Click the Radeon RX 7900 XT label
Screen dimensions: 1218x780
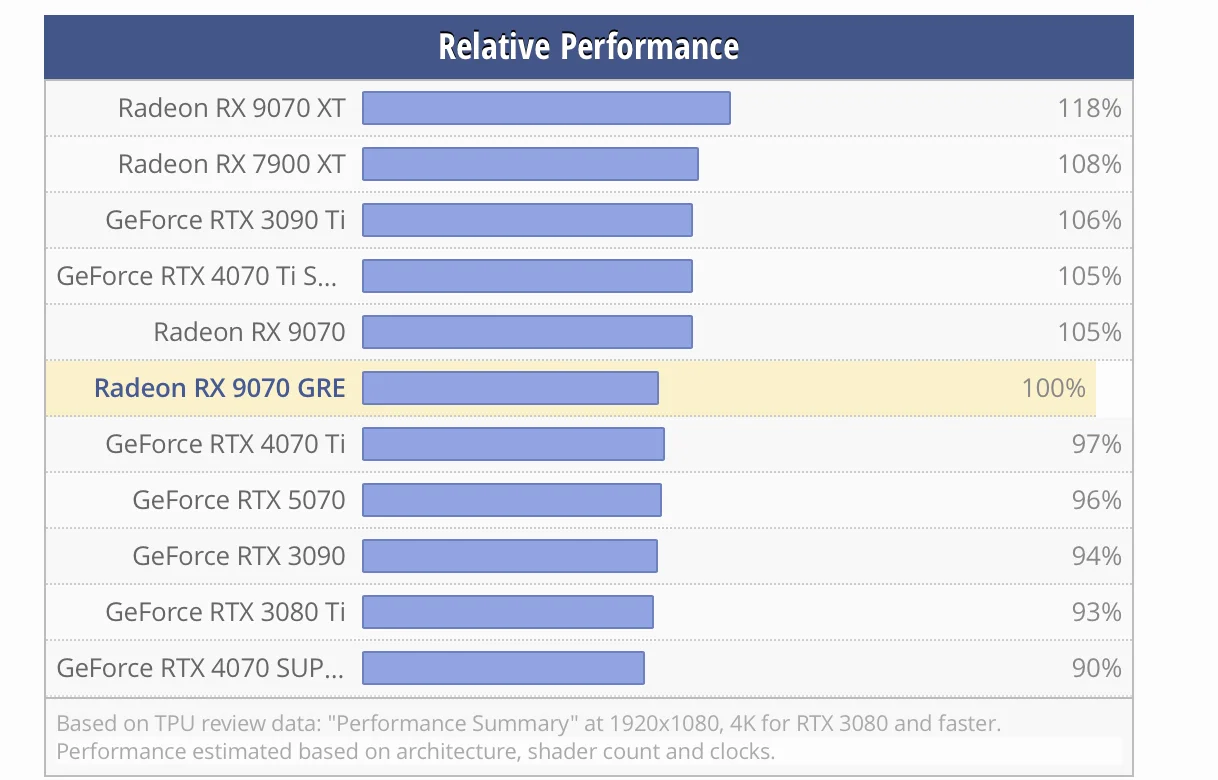pos(231,164)
